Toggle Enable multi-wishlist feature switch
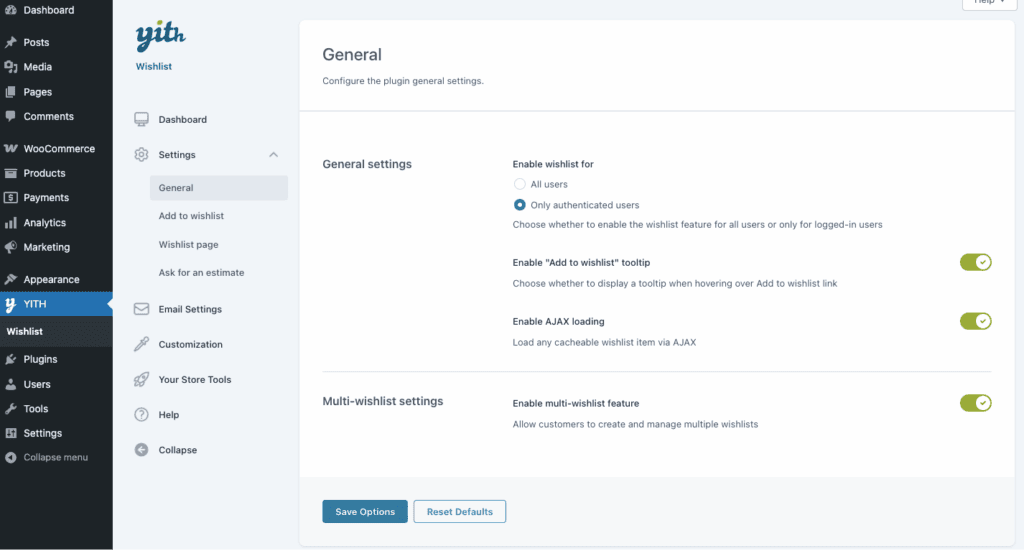The image size is (1024, 556). (x=976, y=403)
